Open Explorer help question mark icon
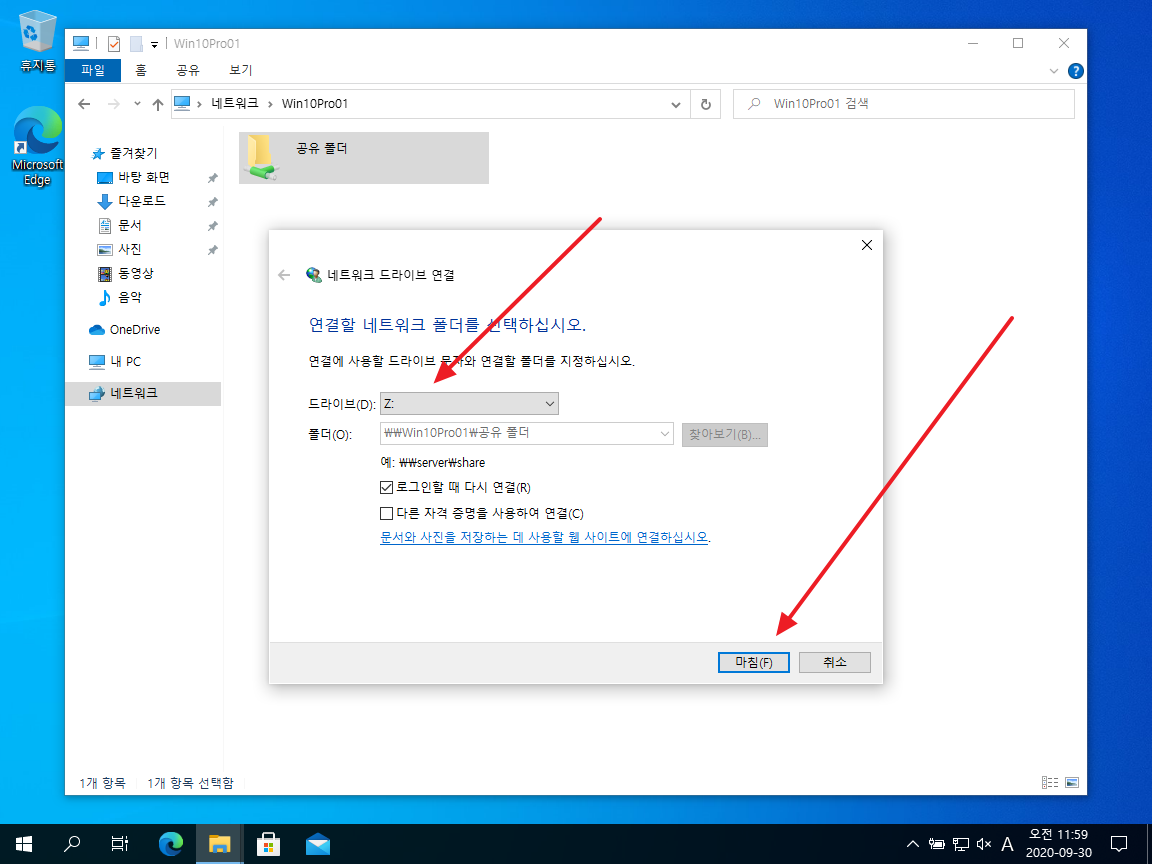The image size is (1152, 864). tap(1076, 71)
